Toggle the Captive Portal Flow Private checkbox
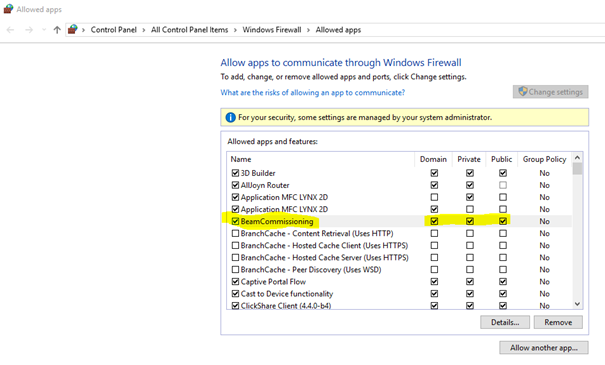This screenshot has height=365, width=605. pyautogui.click(x=470, y=281)
